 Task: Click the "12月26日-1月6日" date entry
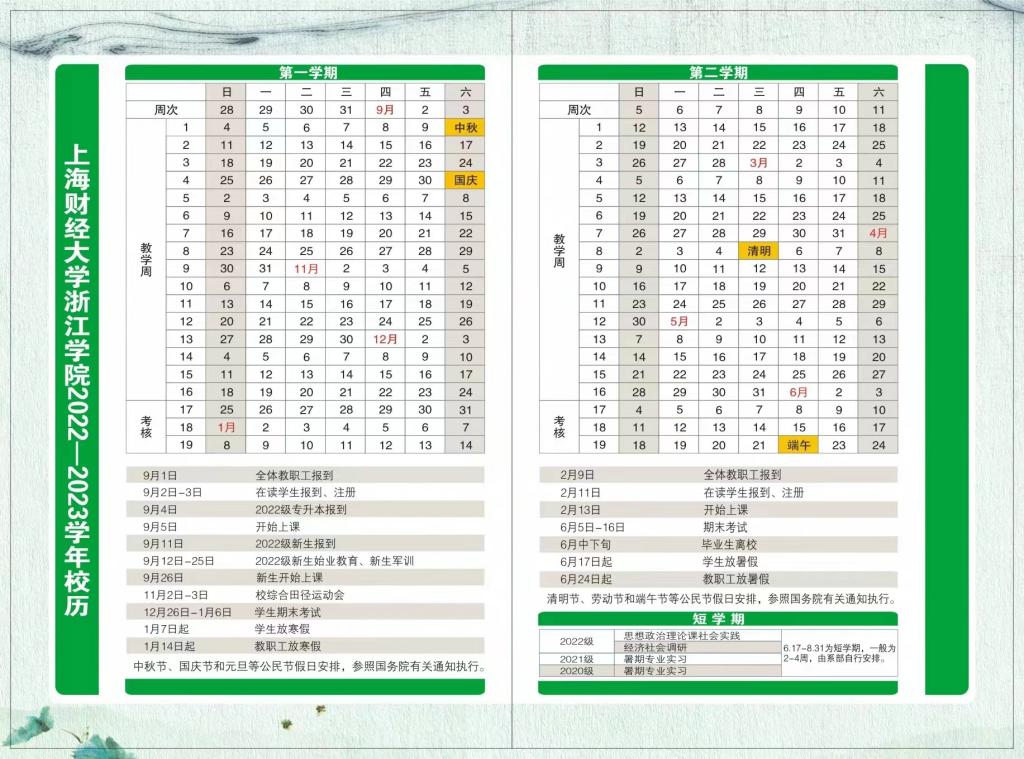click(188, 612)
